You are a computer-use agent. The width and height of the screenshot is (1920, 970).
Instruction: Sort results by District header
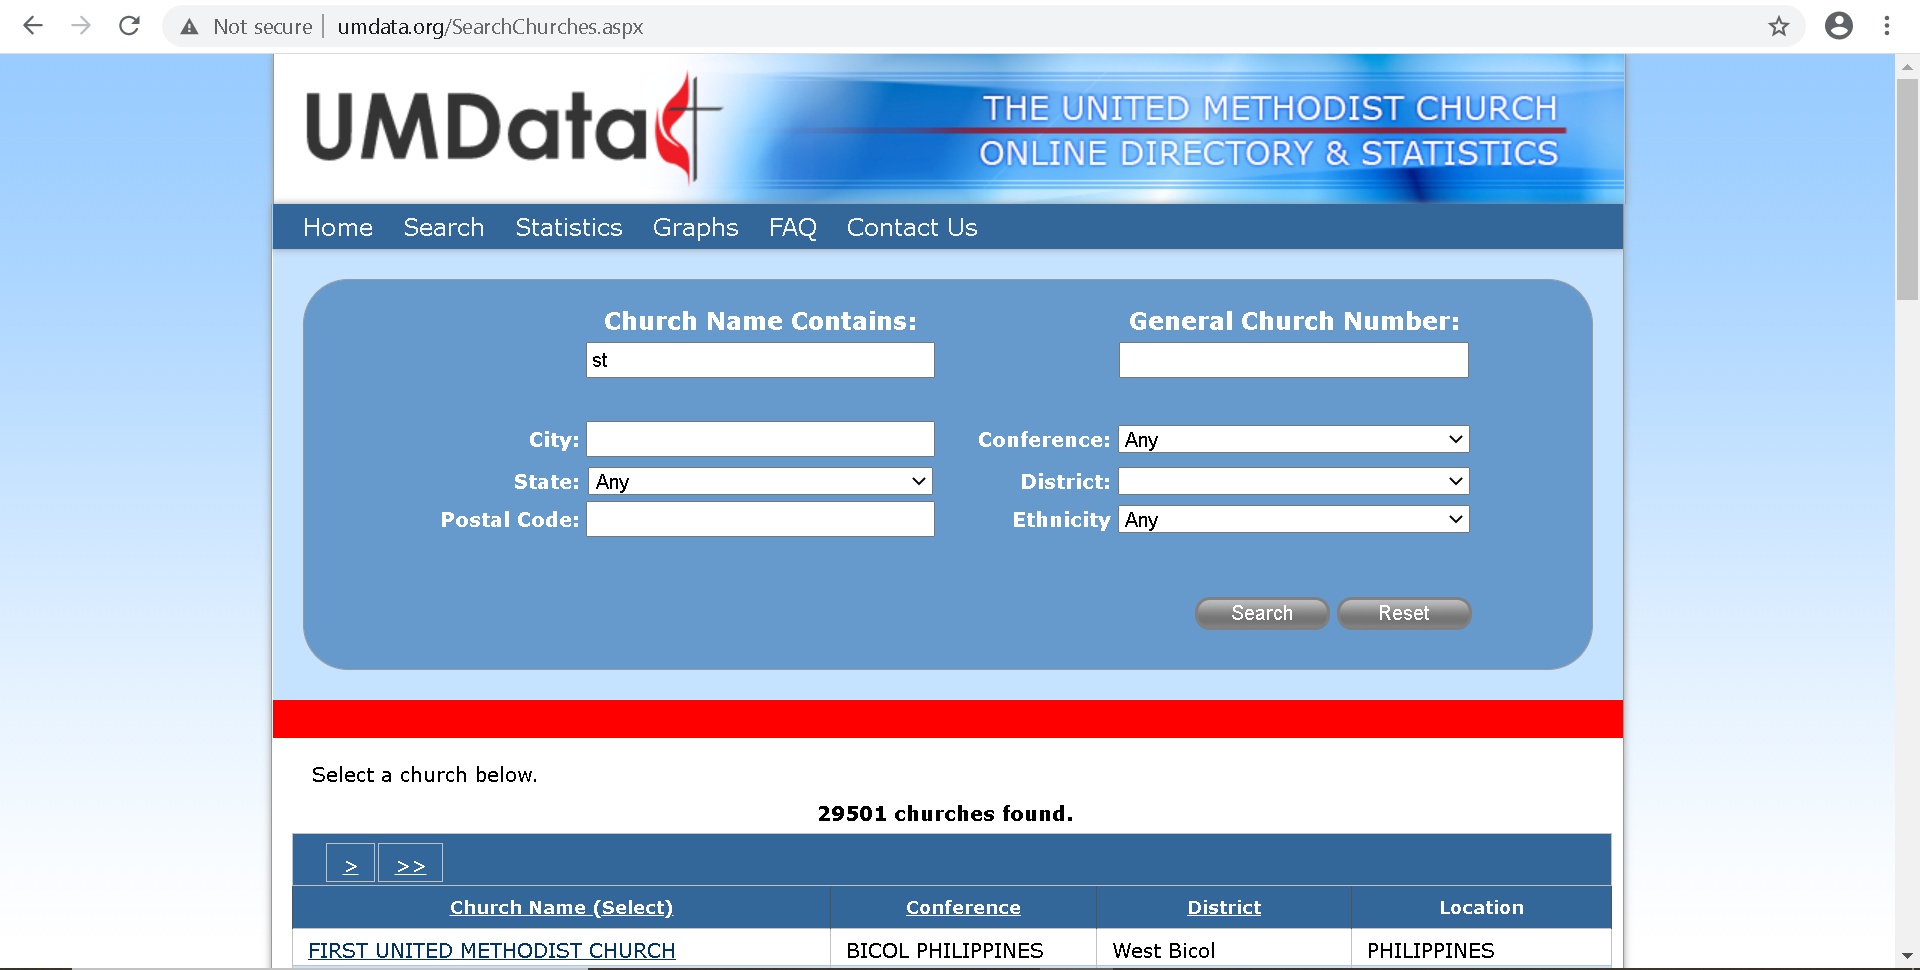(x=1224, y=908)
